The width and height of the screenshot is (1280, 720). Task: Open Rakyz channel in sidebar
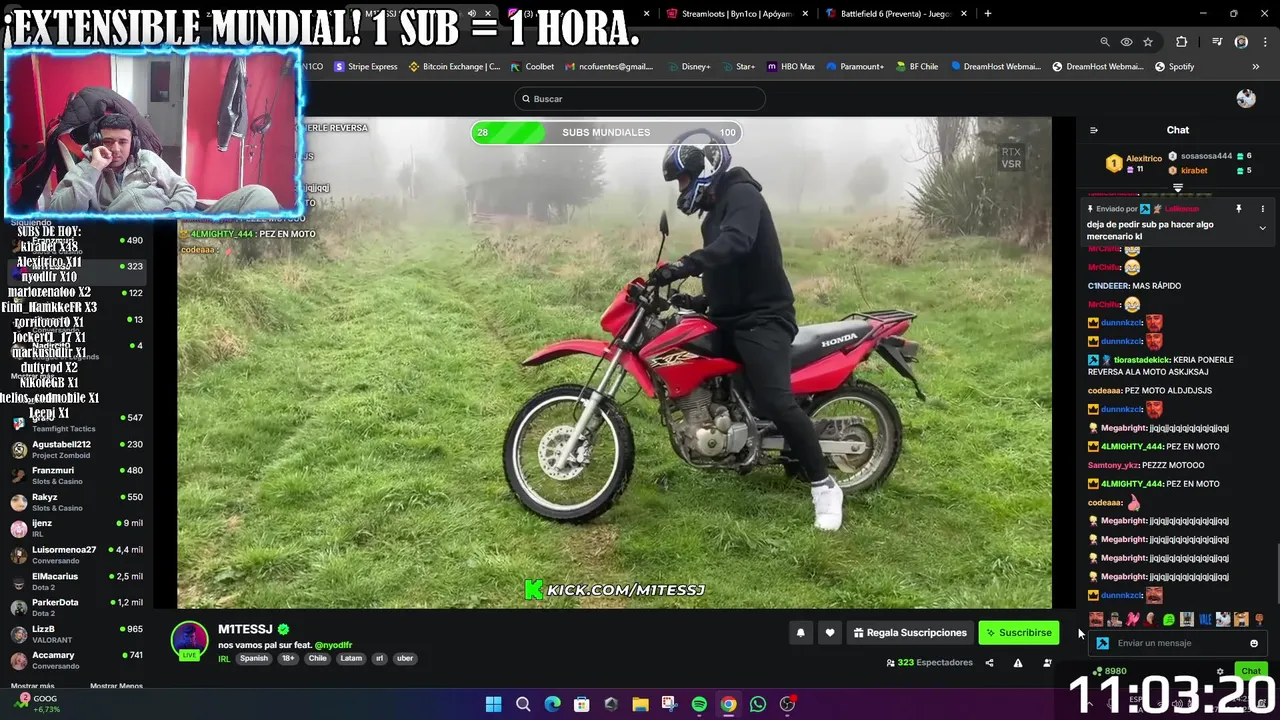click(x=76, y=501)
